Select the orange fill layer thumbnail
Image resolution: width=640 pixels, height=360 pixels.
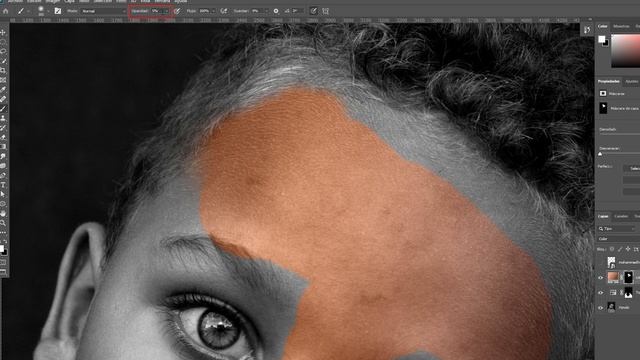(x=613, y=277)
